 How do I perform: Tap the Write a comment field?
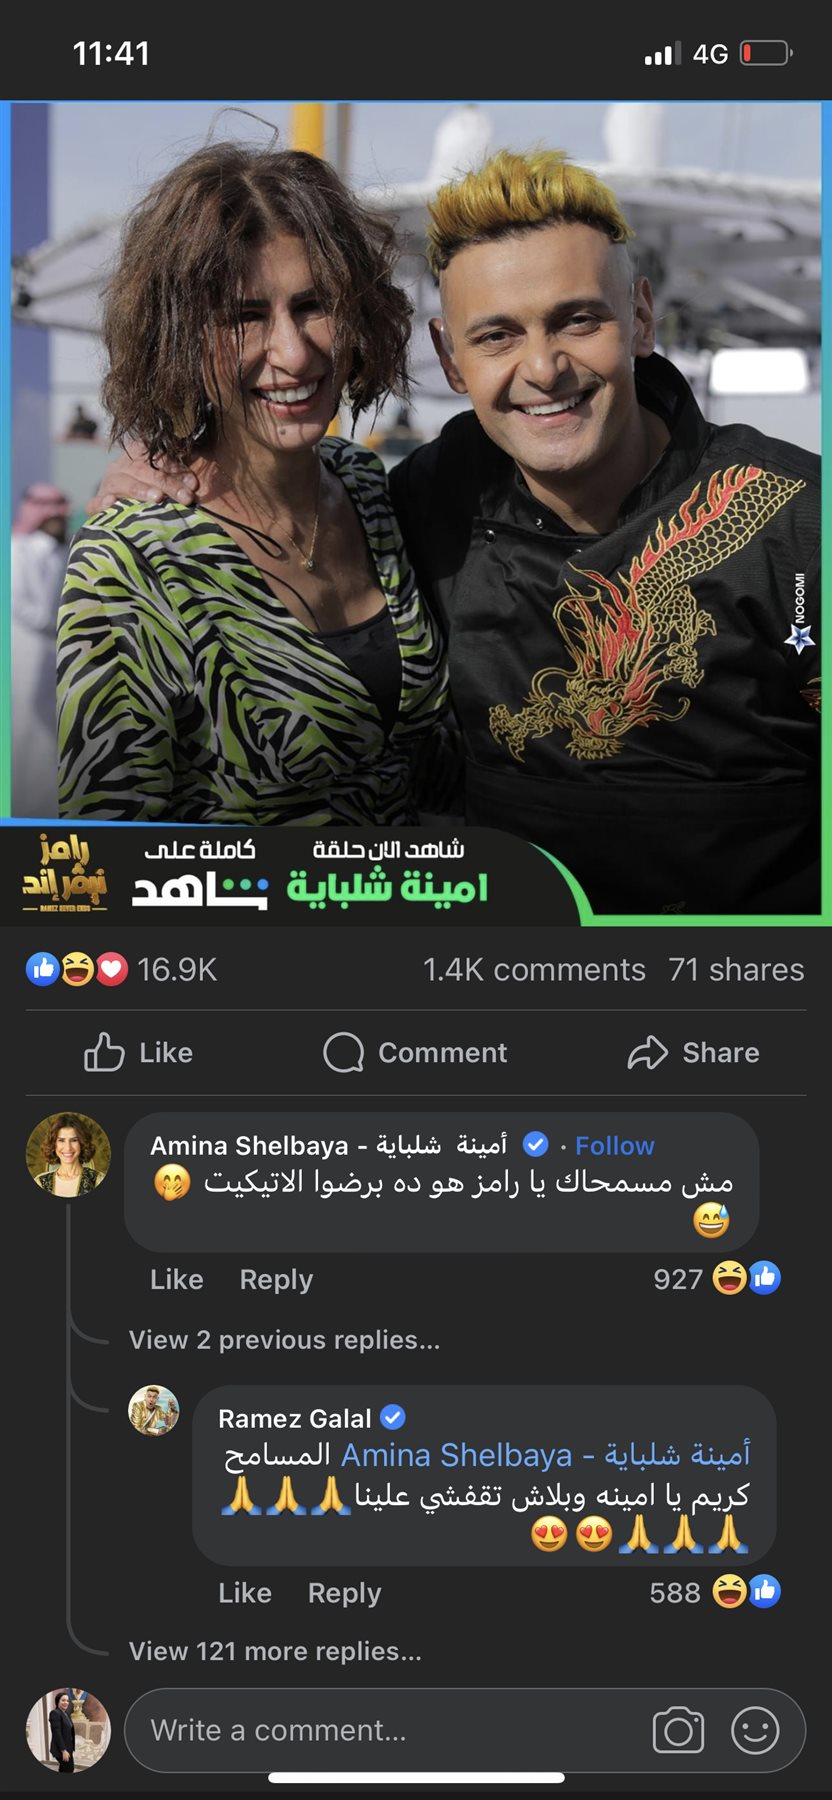(x=465, y=1730)
